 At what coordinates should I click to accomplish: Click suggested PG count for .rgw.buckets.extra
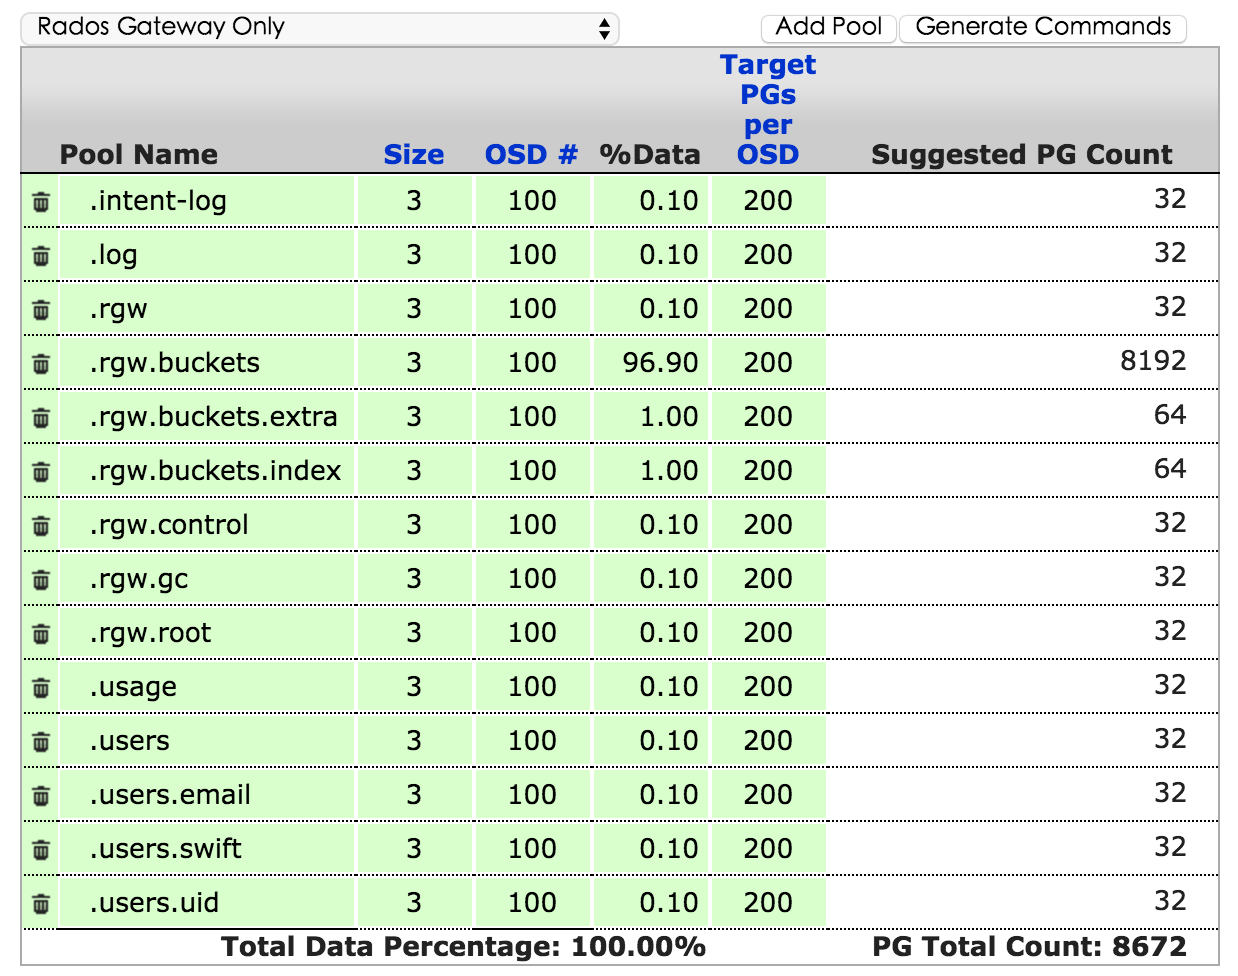click(1170, 415)
